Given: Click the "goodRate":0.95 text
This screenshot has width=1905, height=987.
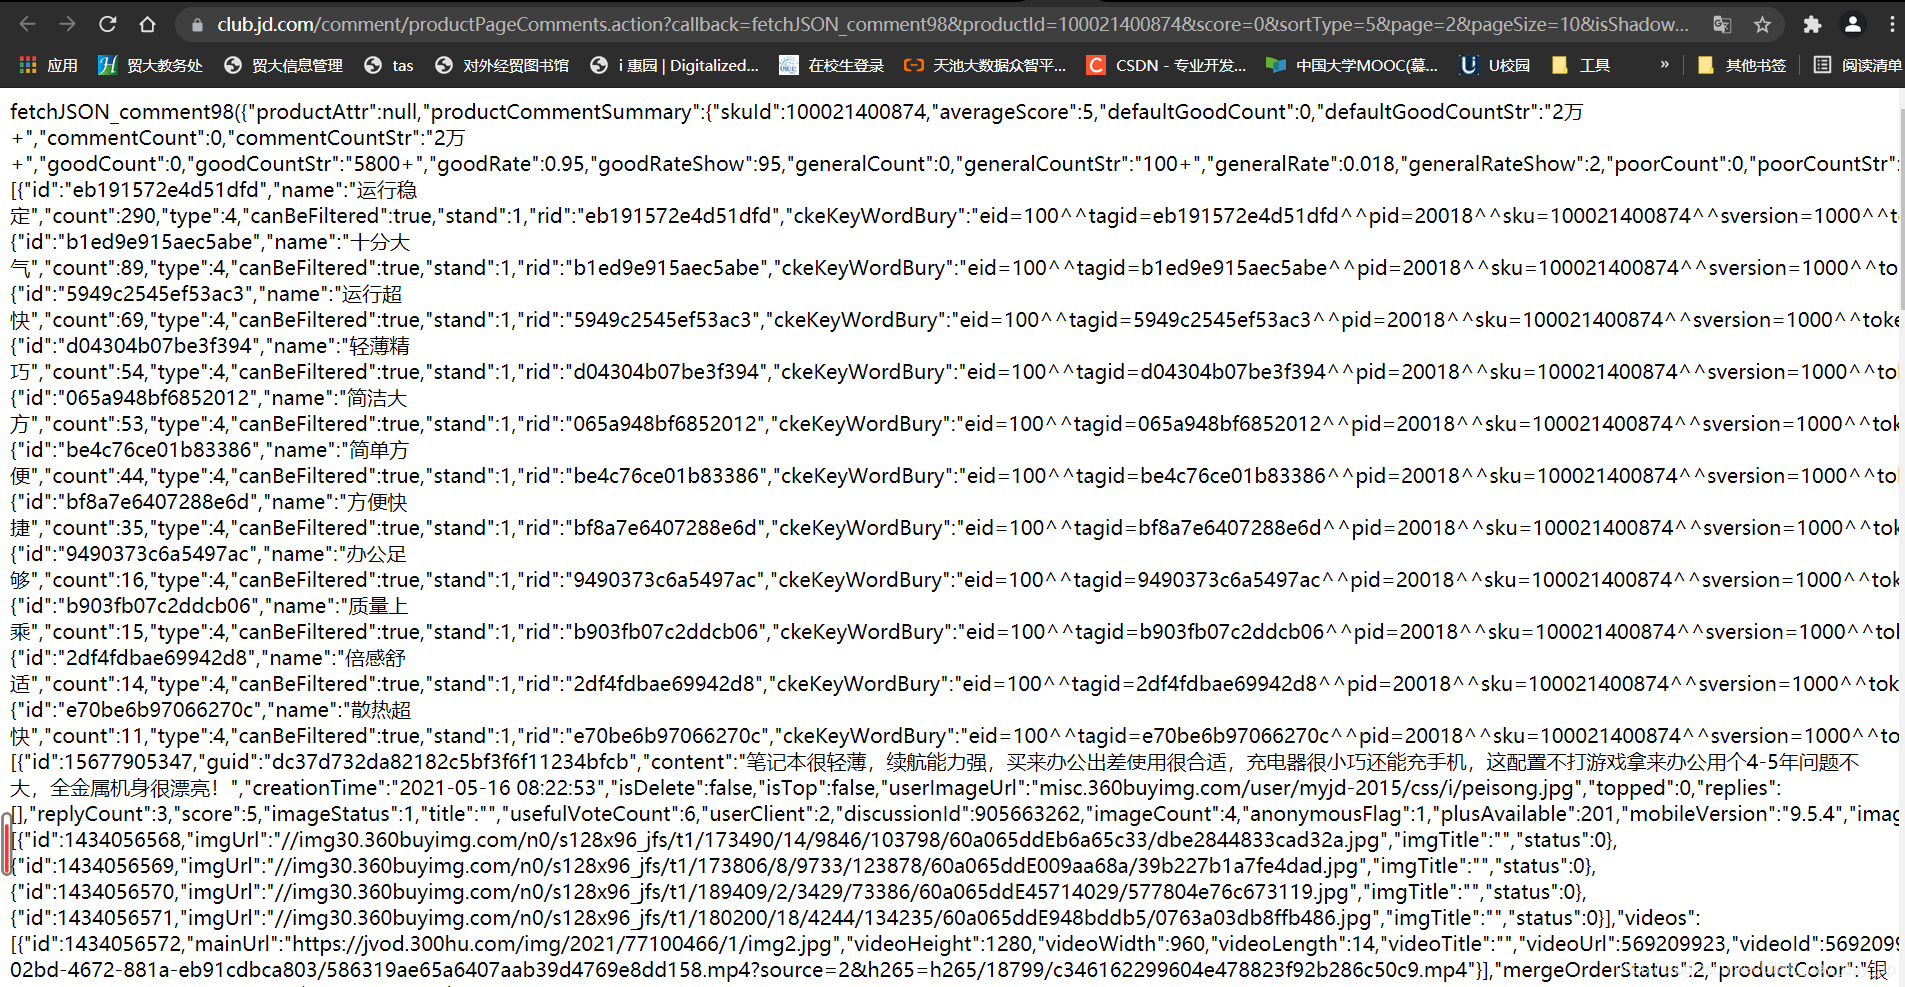Looking at the screenshot, I should coord(511,164).
